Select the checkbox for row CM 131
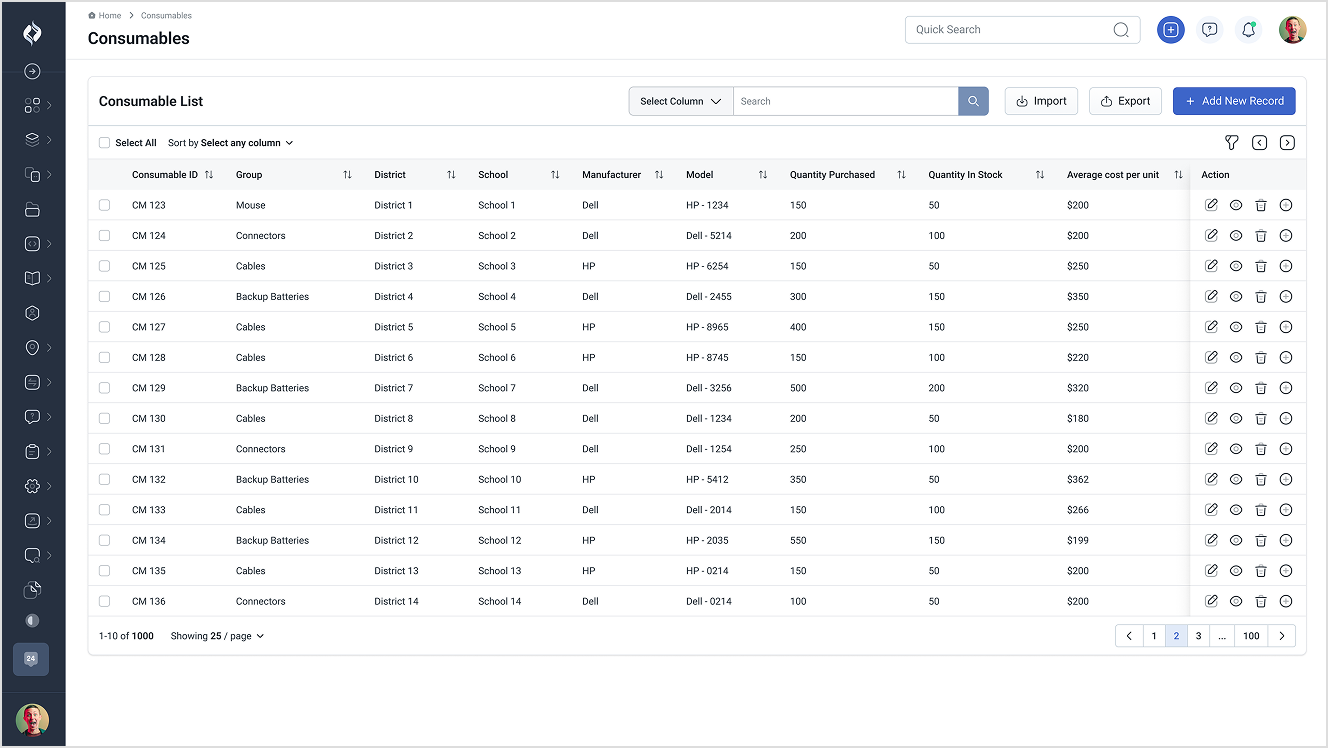The height and width of the screenshot is (748, 1328). [105, 449]
